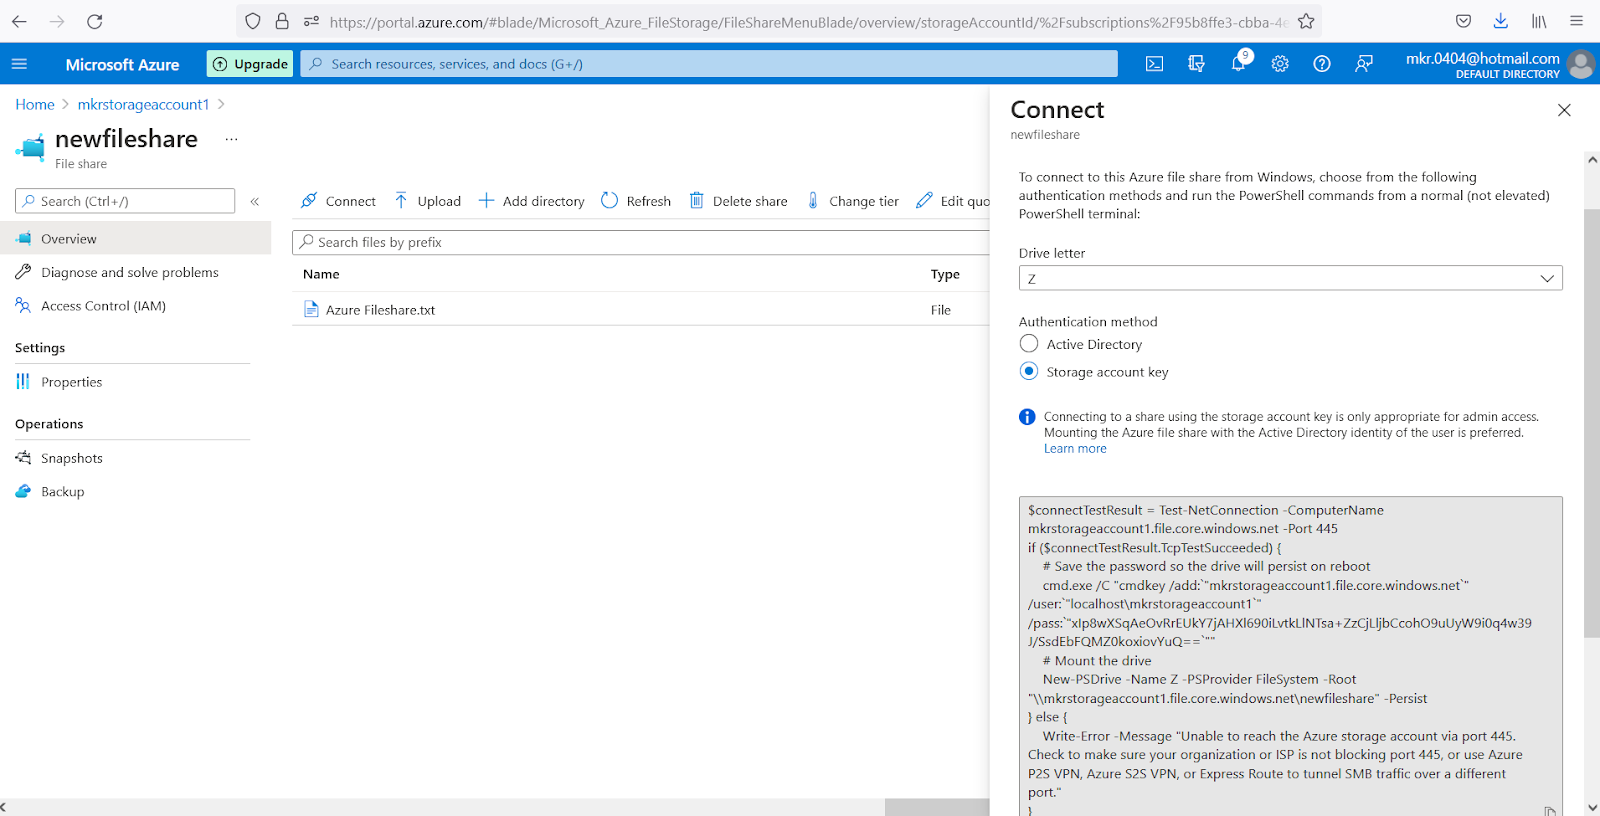The width and height of the screenshot is (1600, 816).
Task: Close the Connect panel
Action: click(1564, 110)
